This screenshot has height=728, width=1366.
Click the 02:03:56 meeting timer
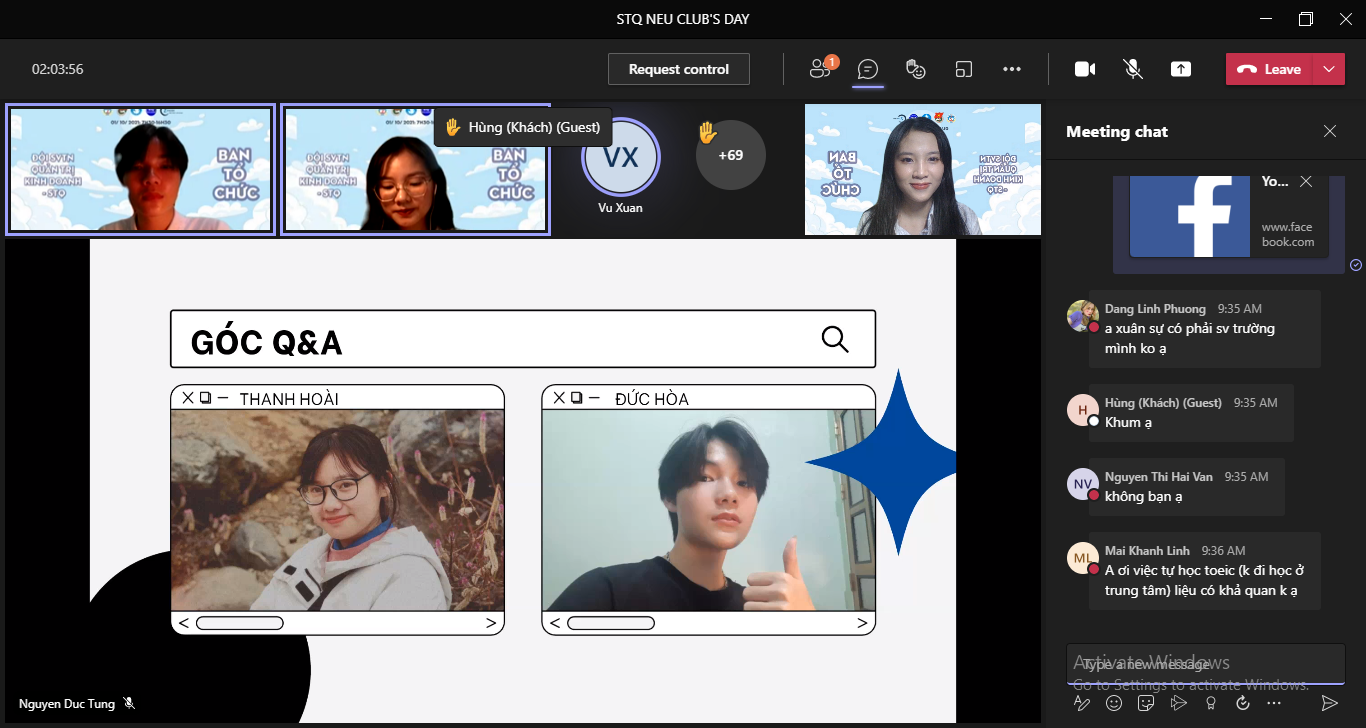pos(58,69)
